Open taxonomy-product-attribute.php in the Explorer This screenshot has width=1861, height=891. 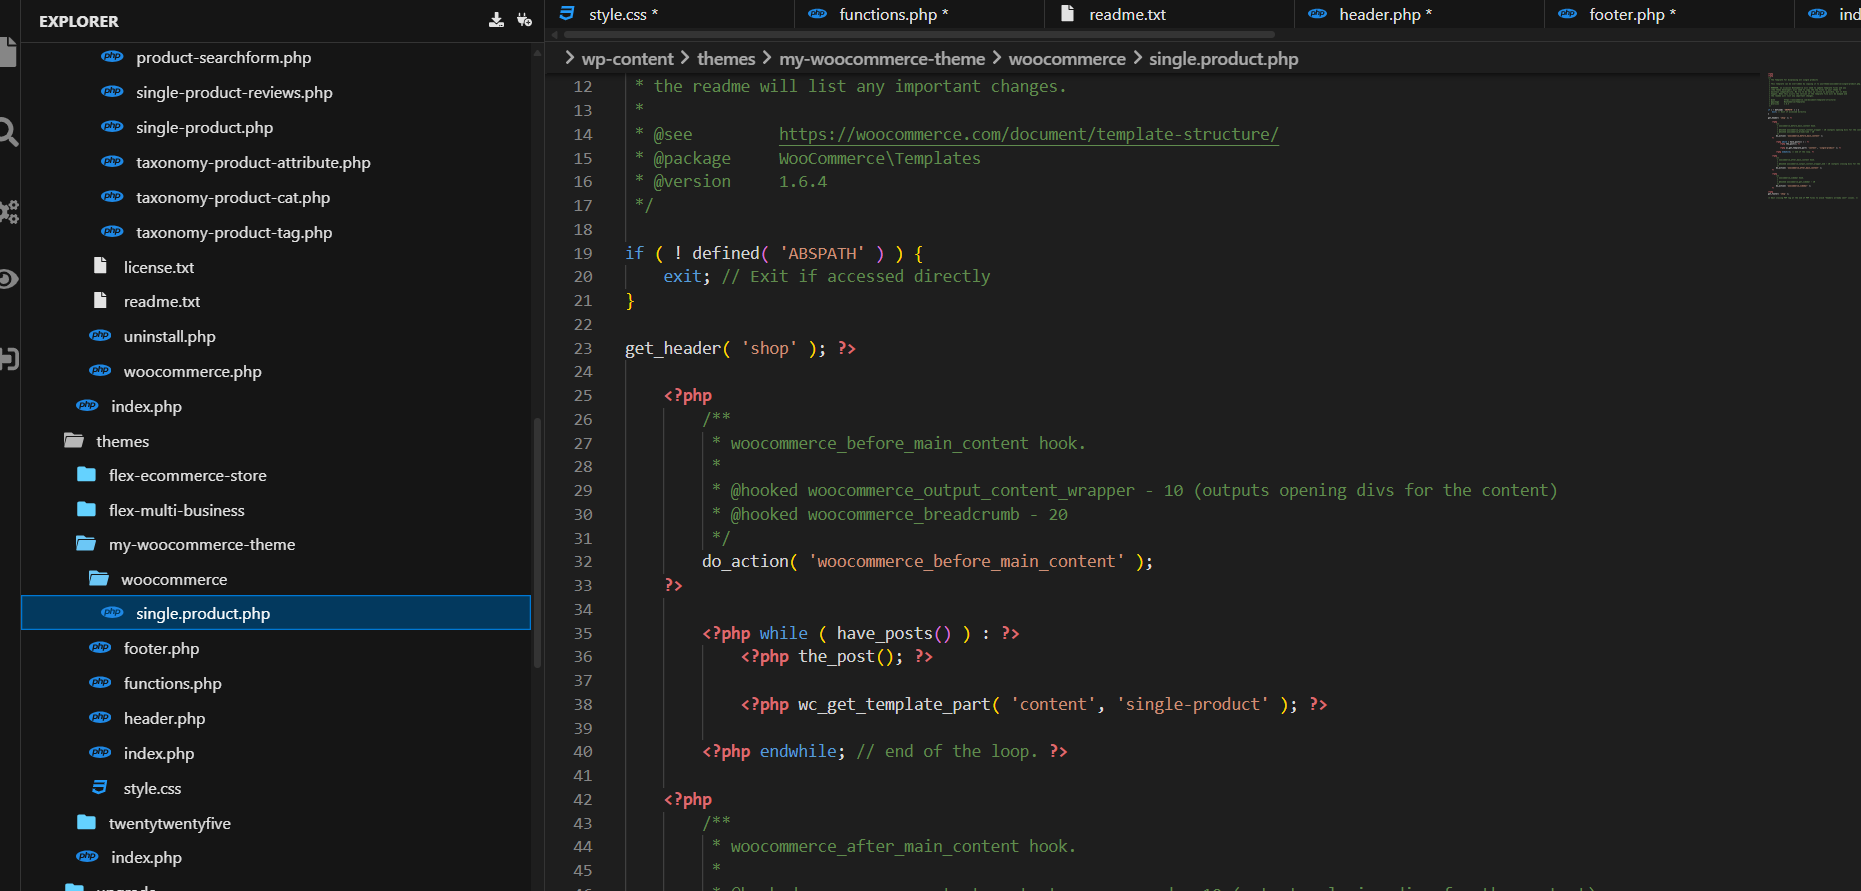pos(253,162)
